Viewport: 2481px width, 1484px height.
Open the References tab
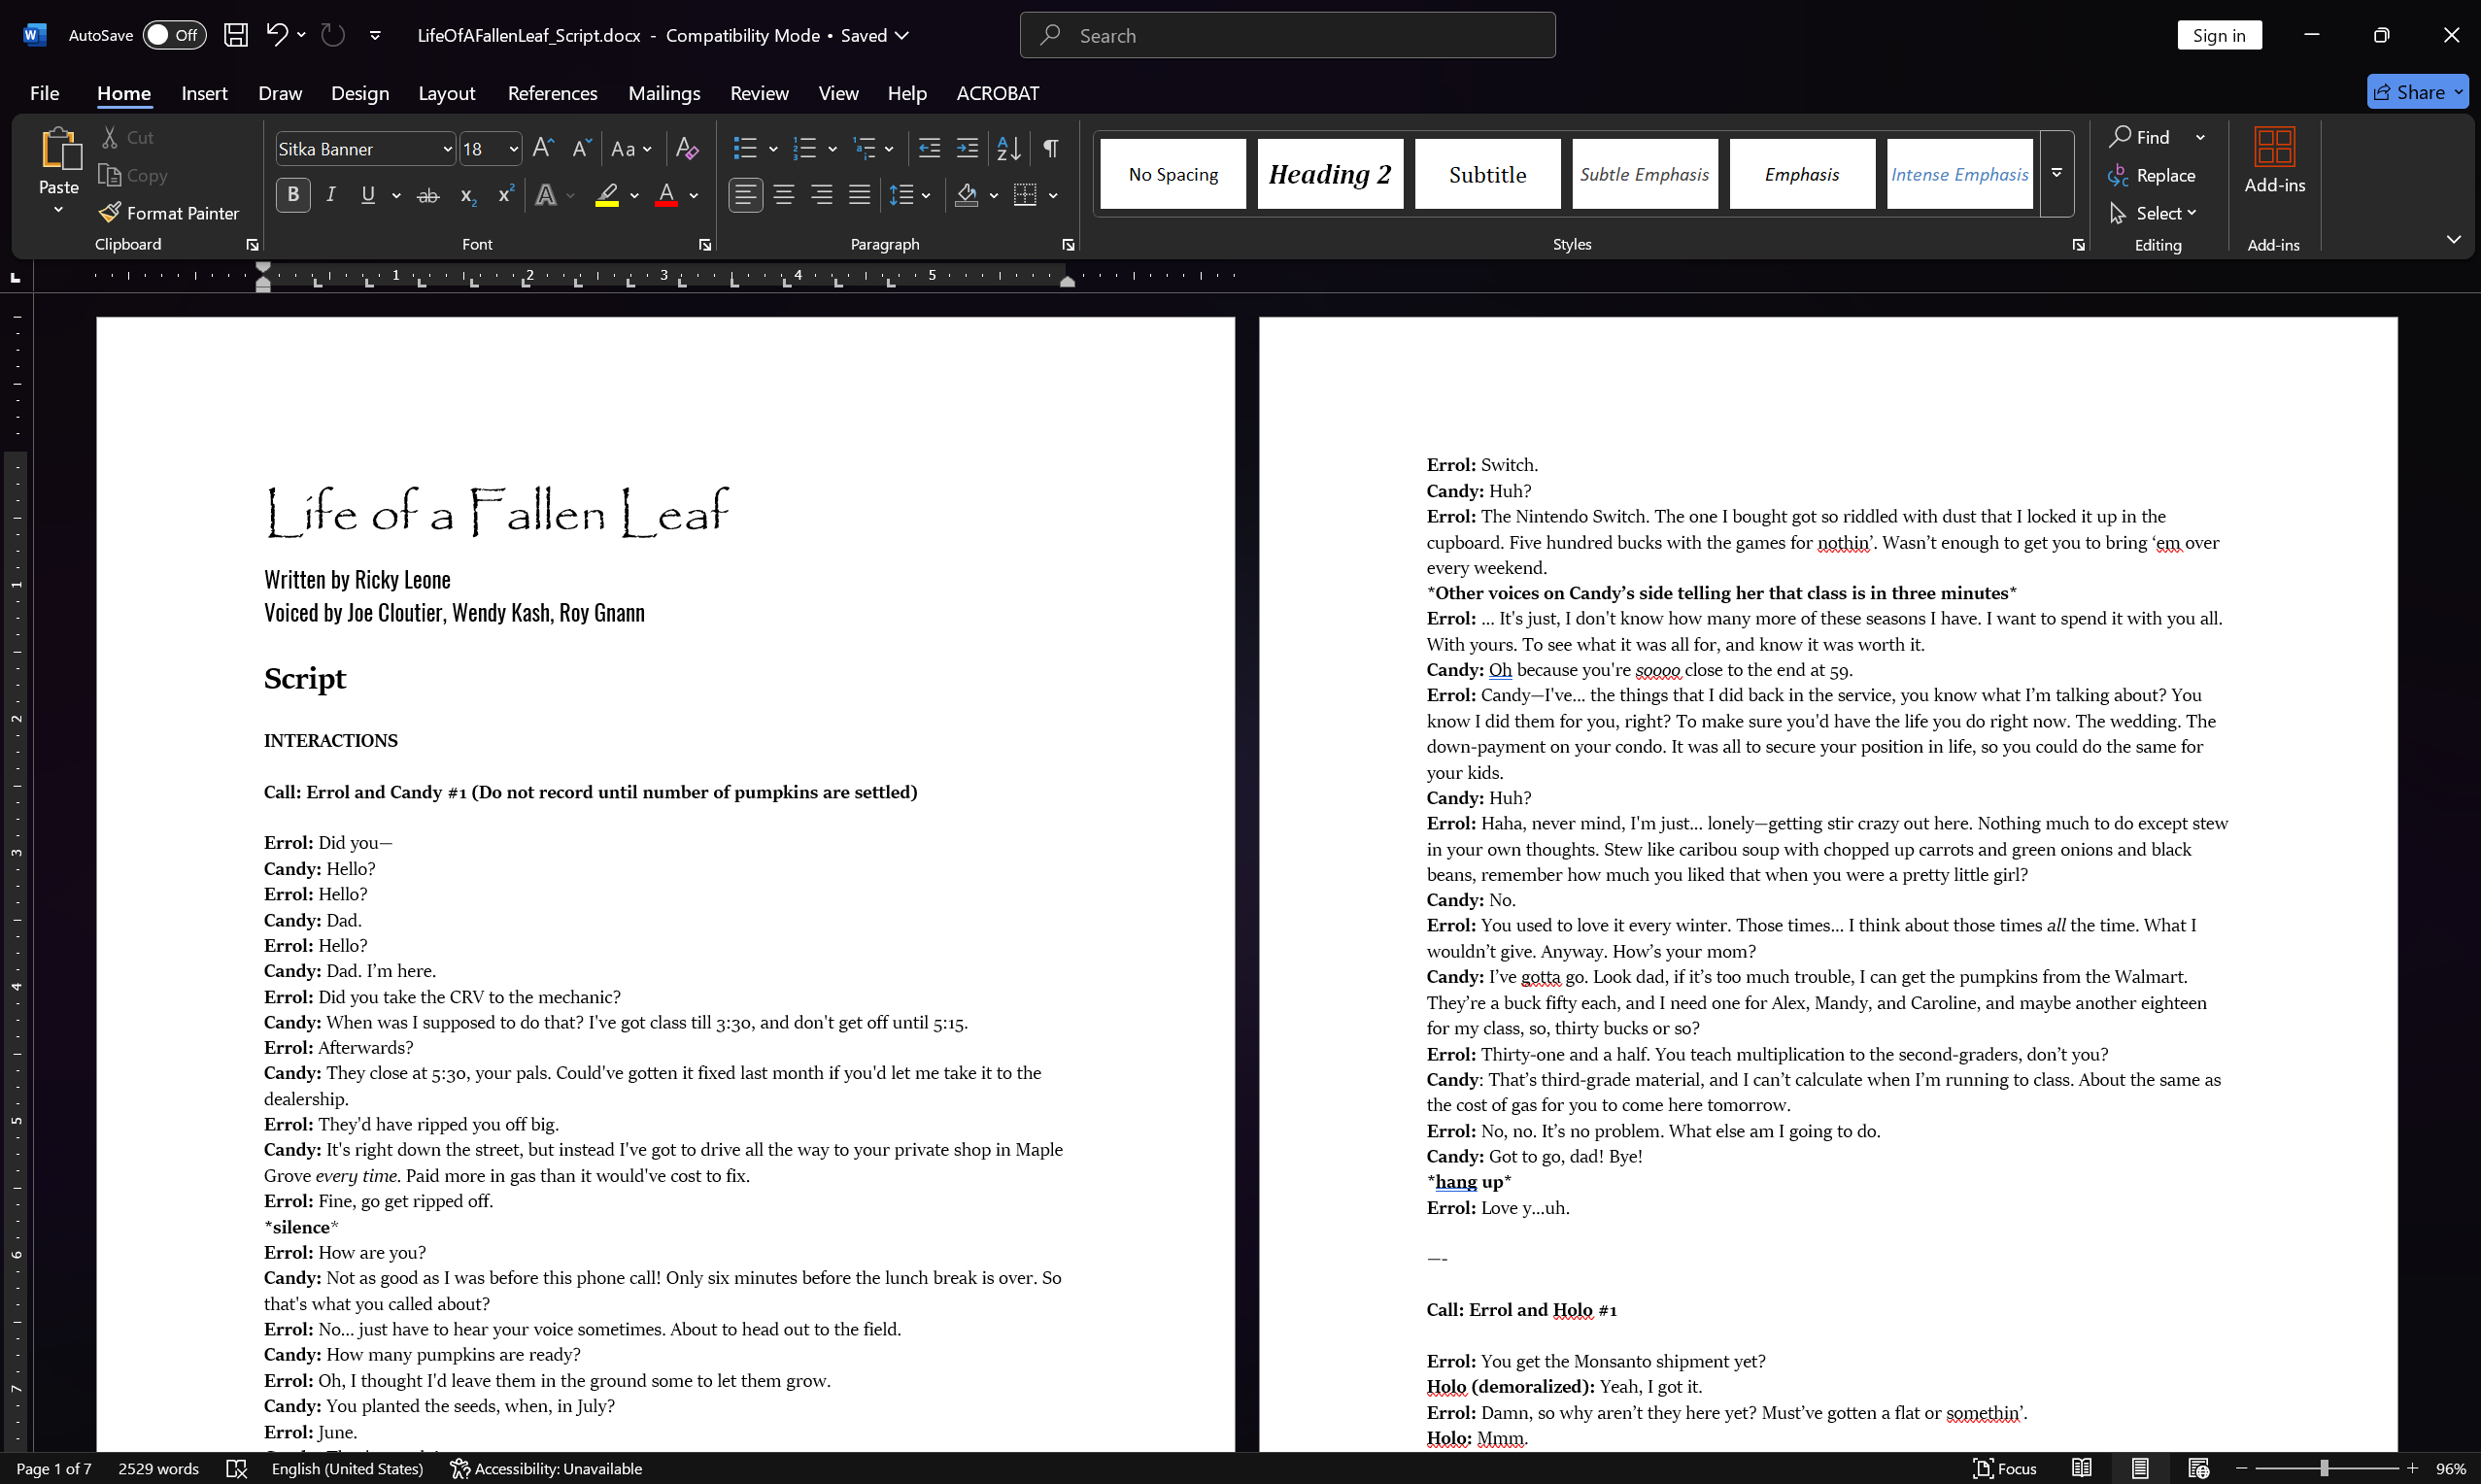click(x=552, y=93)
